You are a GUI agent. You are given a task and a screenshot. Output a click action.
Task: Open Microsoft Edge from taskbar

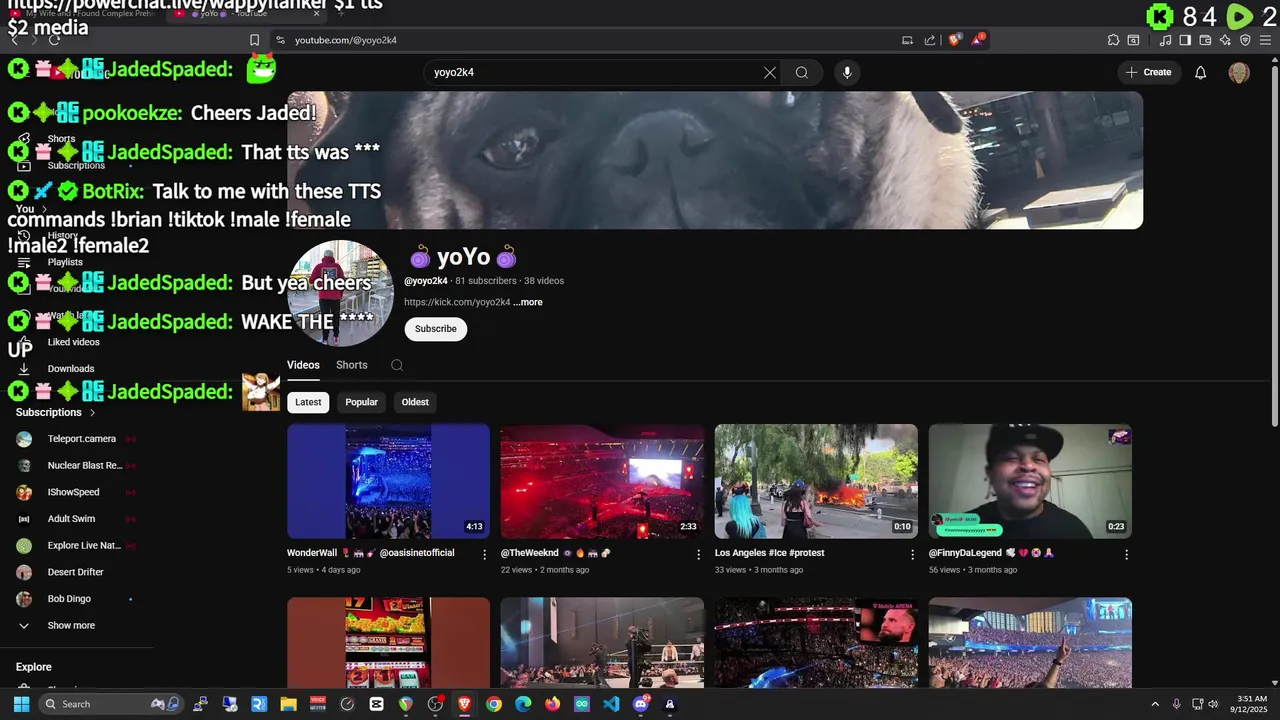pos(523,704)
